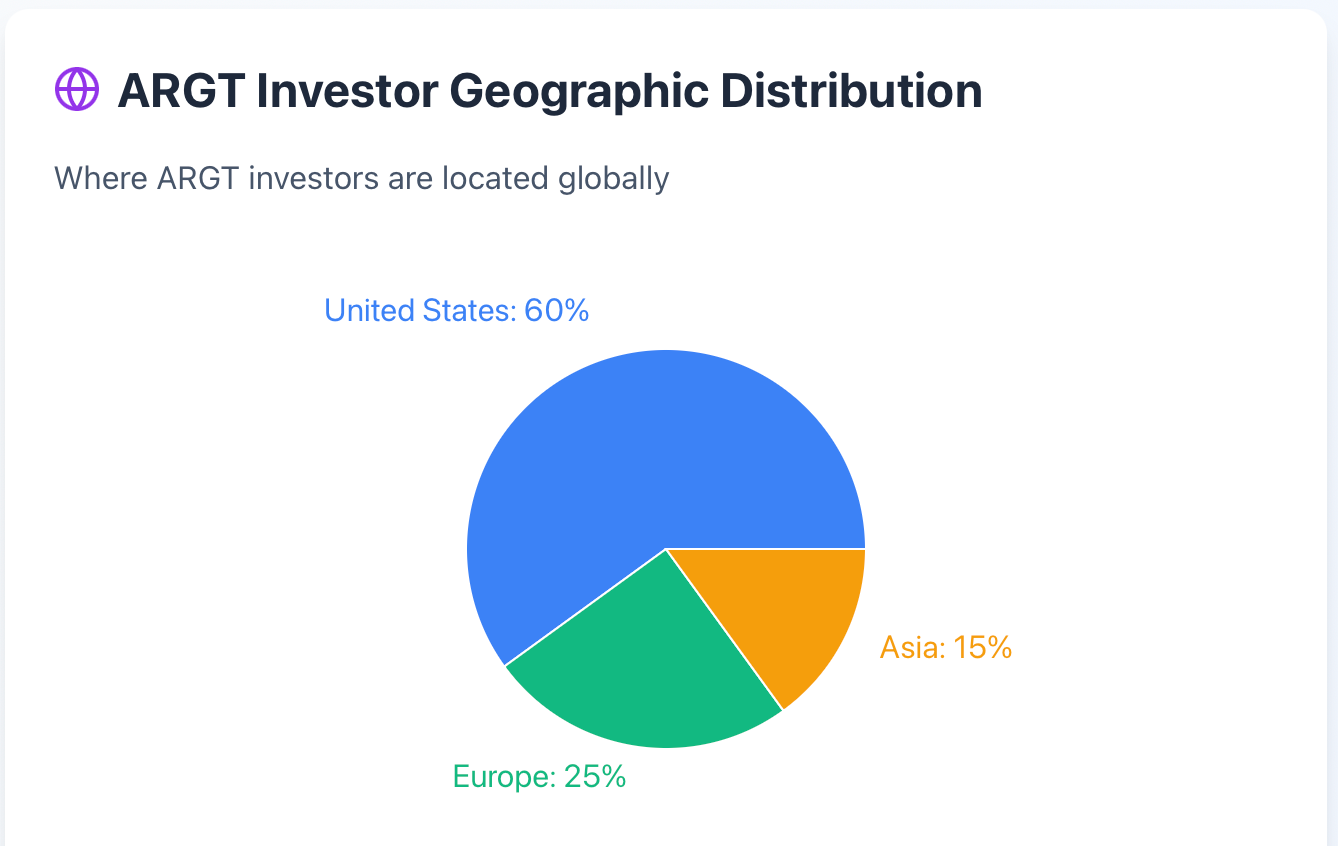Click the Europe: 25% label

(x=539, y=777)
